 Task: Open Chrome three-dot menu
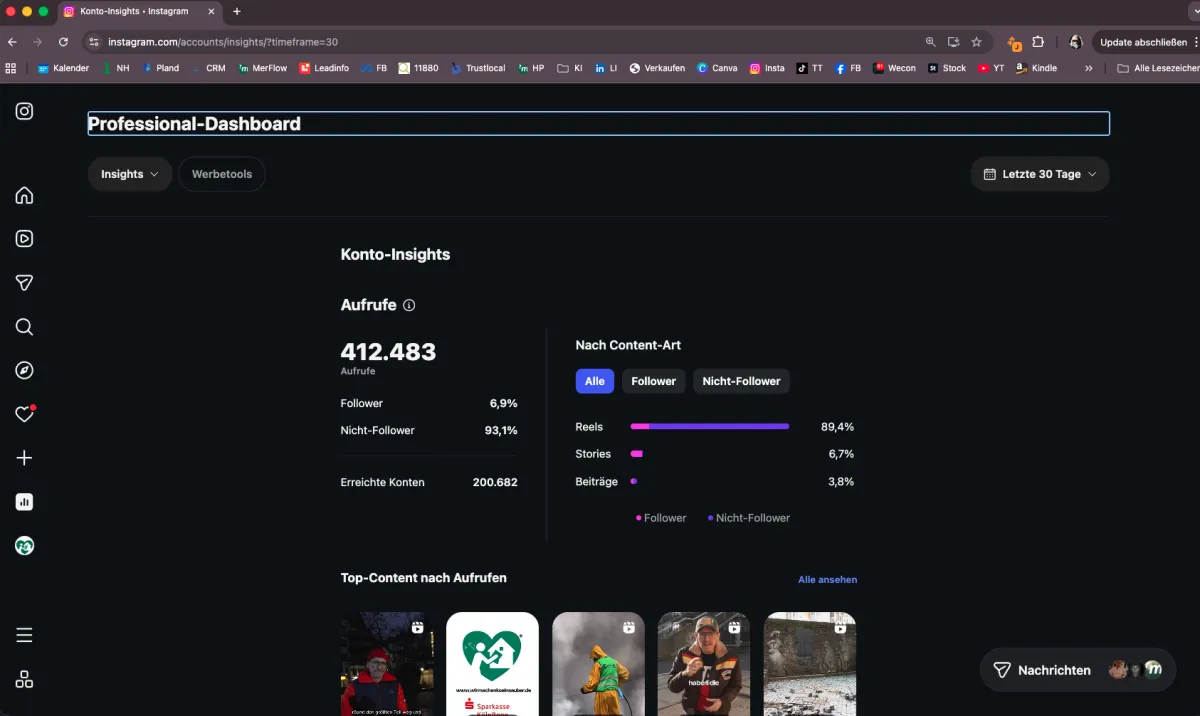1195,42
